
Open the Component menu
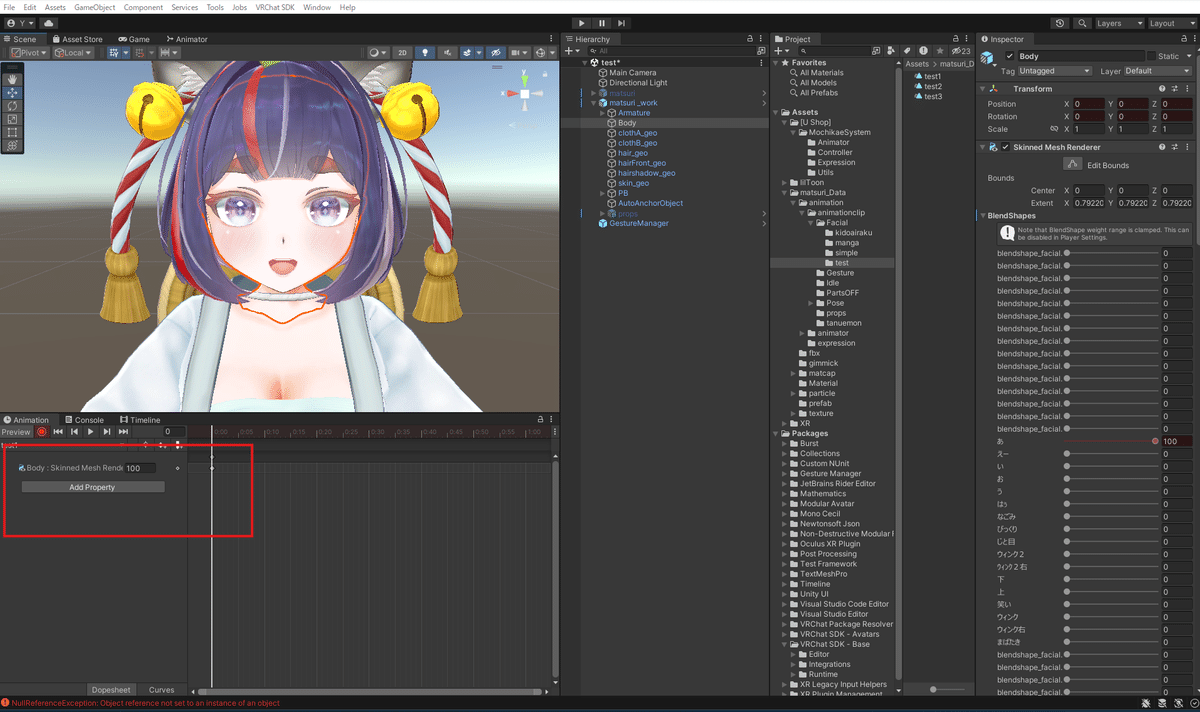point(143,7)
